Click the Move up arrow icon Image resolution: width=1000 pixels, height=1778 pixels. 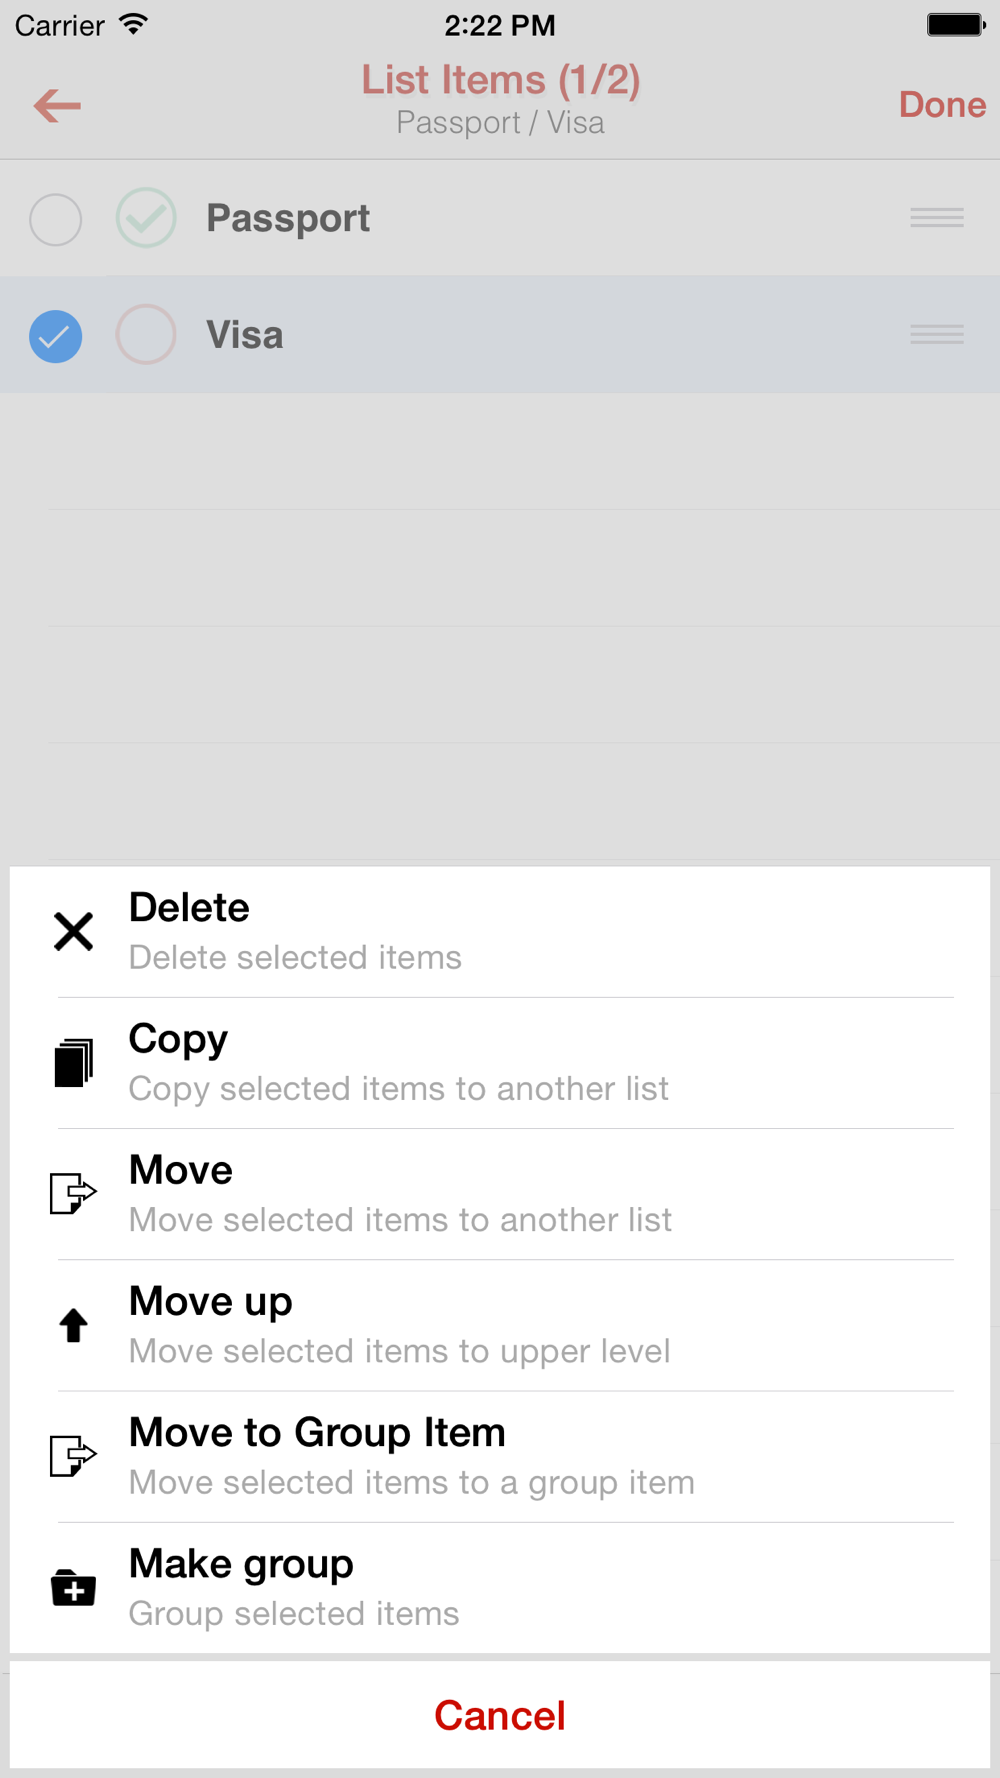73,1325
